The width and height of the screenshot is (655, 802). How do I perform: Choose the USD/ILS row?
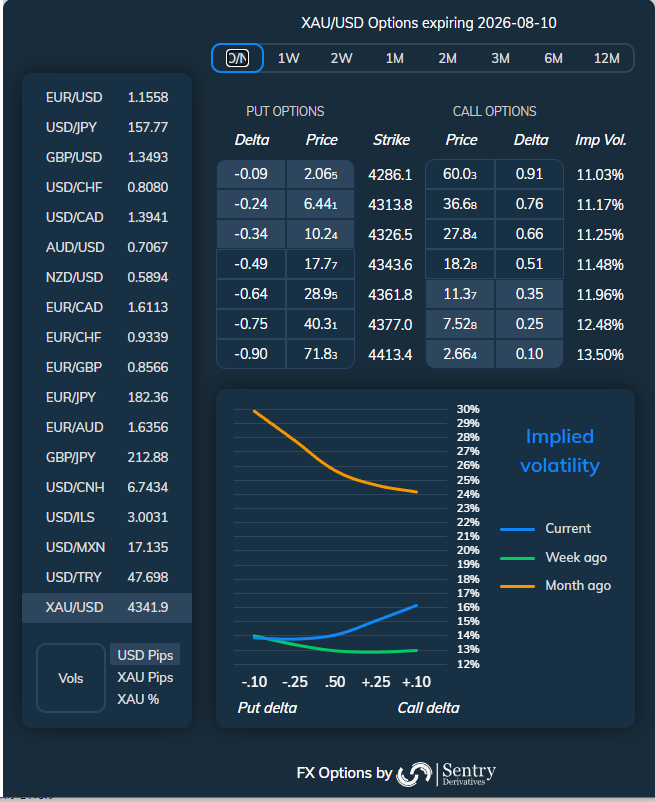coord(107,517)
